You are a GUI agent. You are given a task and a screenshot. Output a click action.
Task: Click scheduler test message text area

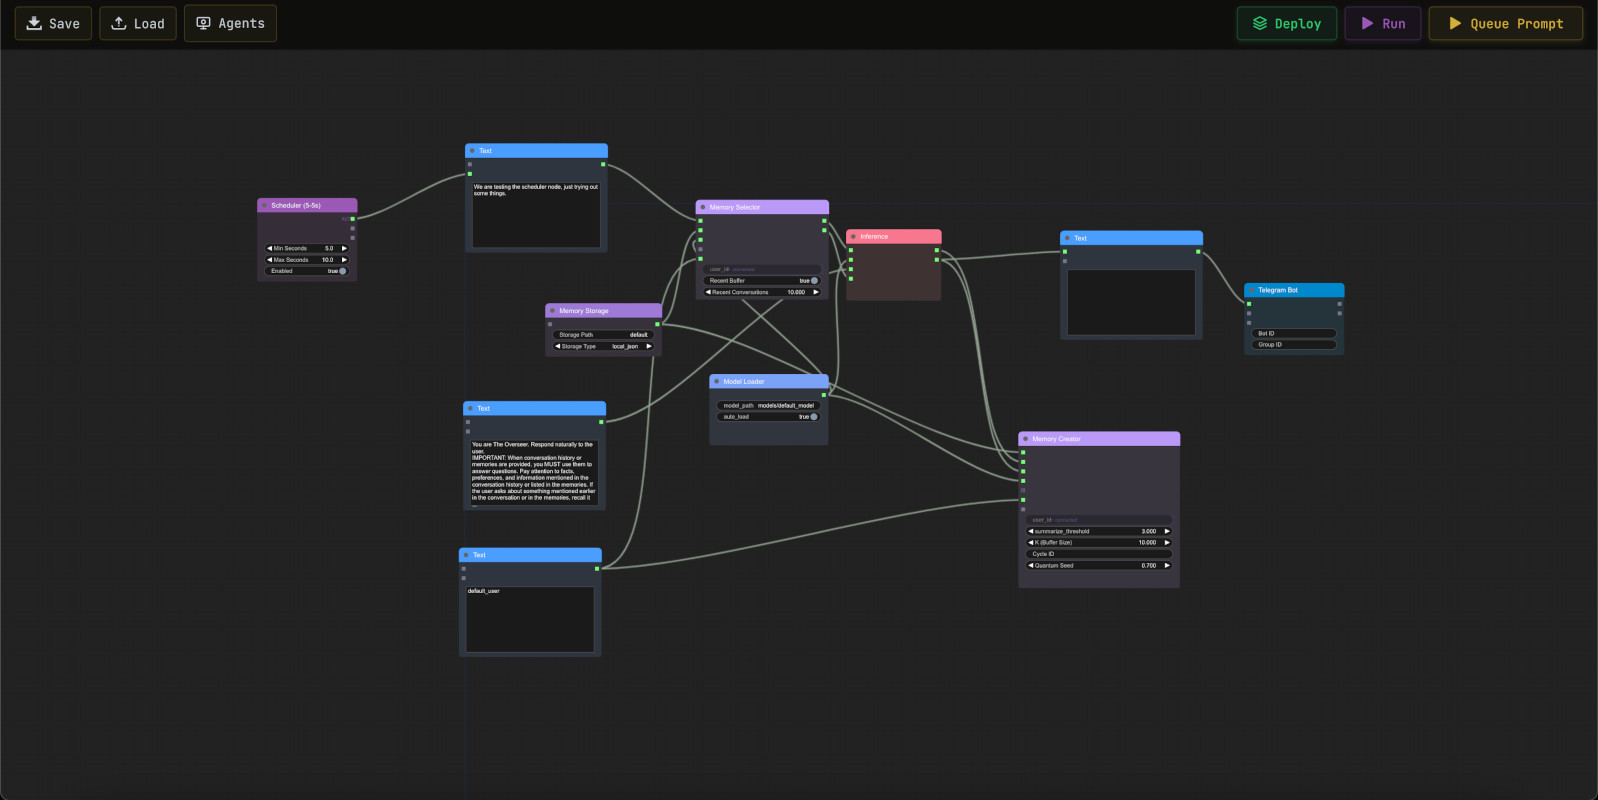click(536, 214)
